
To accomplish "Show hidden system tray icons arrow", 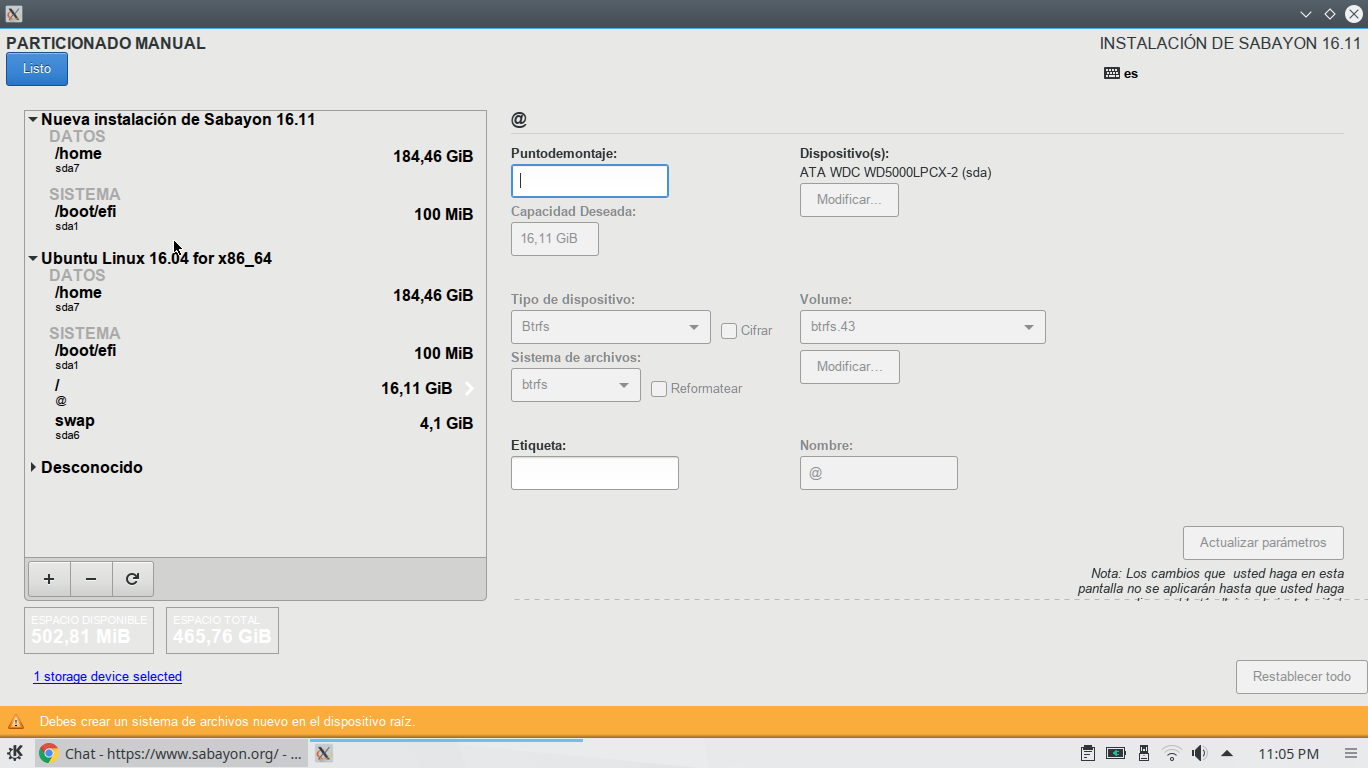I will pos(1227,753).
